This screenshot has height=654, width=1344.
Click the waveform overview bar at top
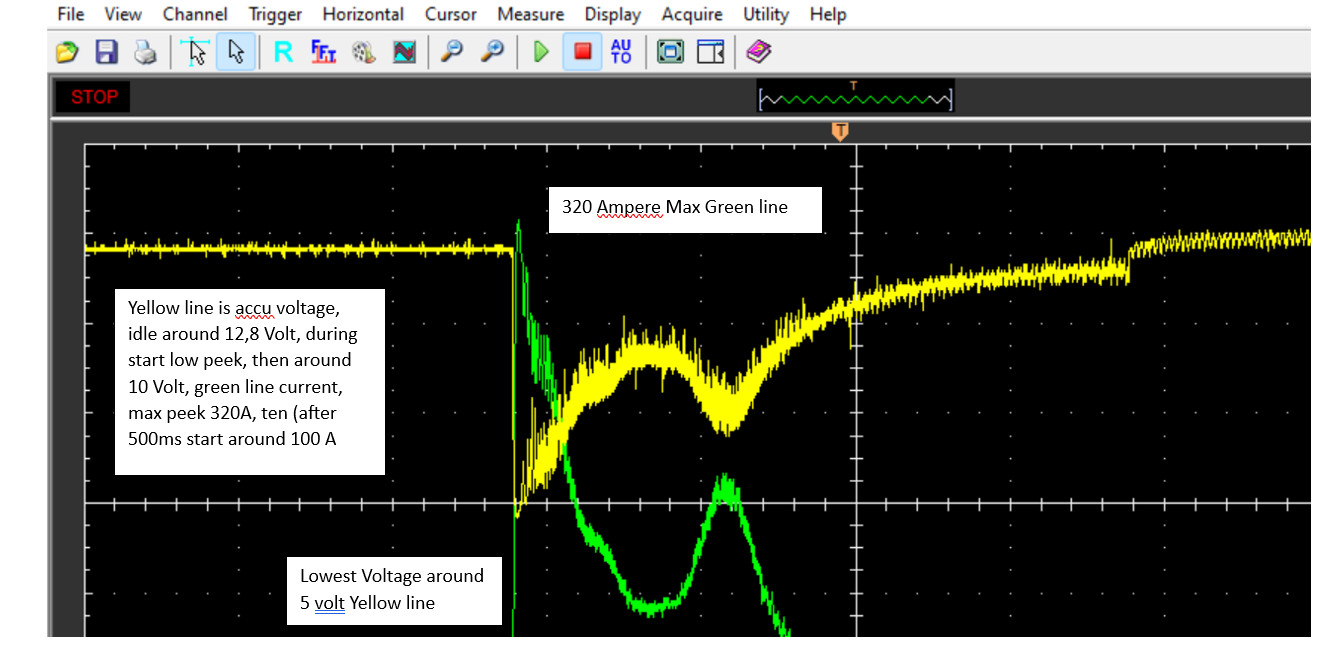point(855,98)
